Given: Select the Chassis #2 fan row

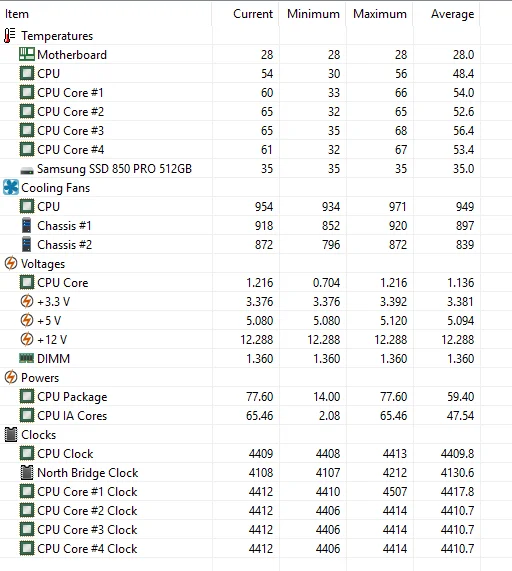Looking at the screenshot, I should pyautogui.click(x=240, y=244).
